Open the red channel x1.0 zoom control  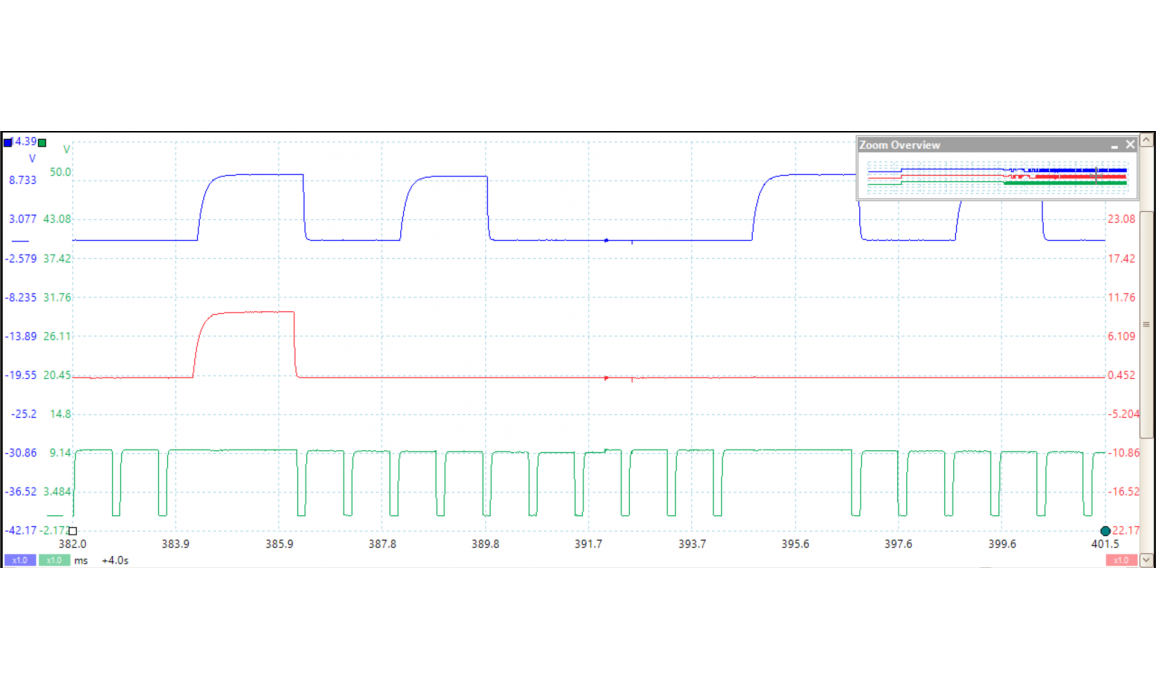coord(1120,561)
